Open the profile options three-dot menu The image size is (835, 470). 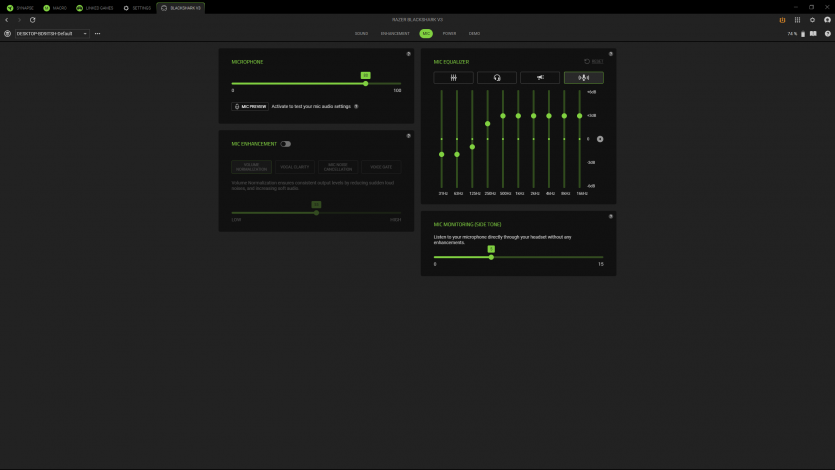click(97, 33)
